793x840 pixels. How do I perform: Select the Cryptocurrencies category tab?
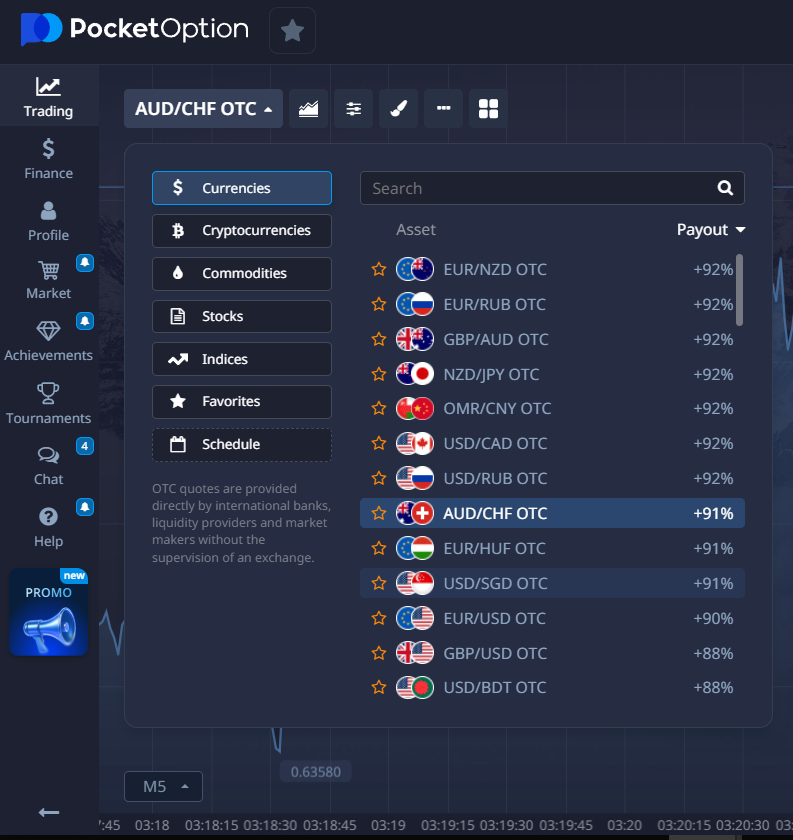[x=242, y=231]
